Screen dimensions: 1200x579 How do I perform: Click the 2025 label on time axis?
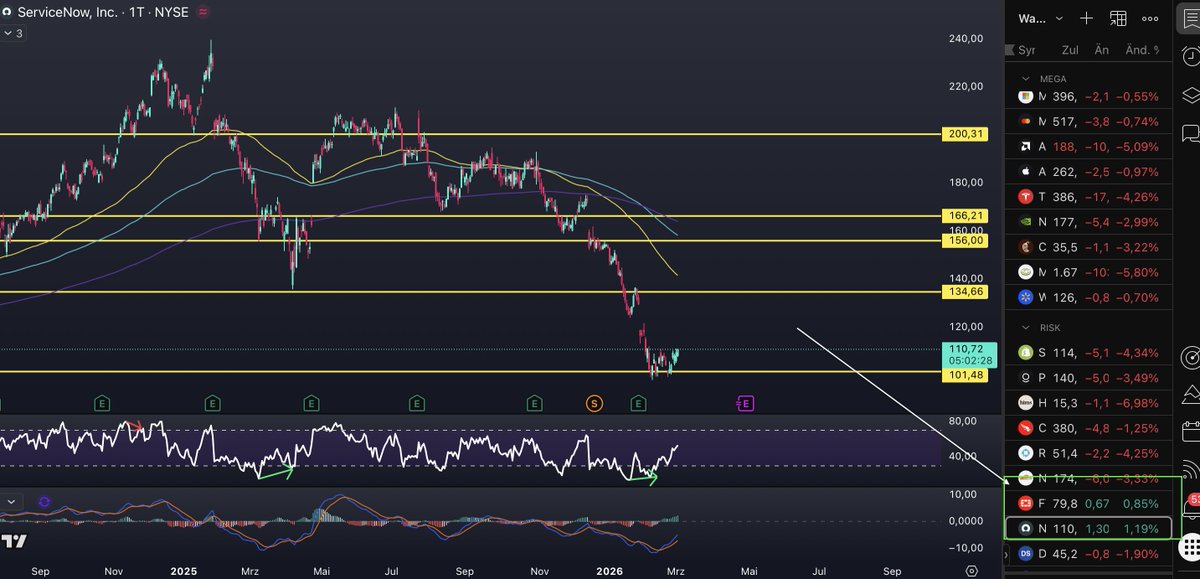[x=183, y=571]
